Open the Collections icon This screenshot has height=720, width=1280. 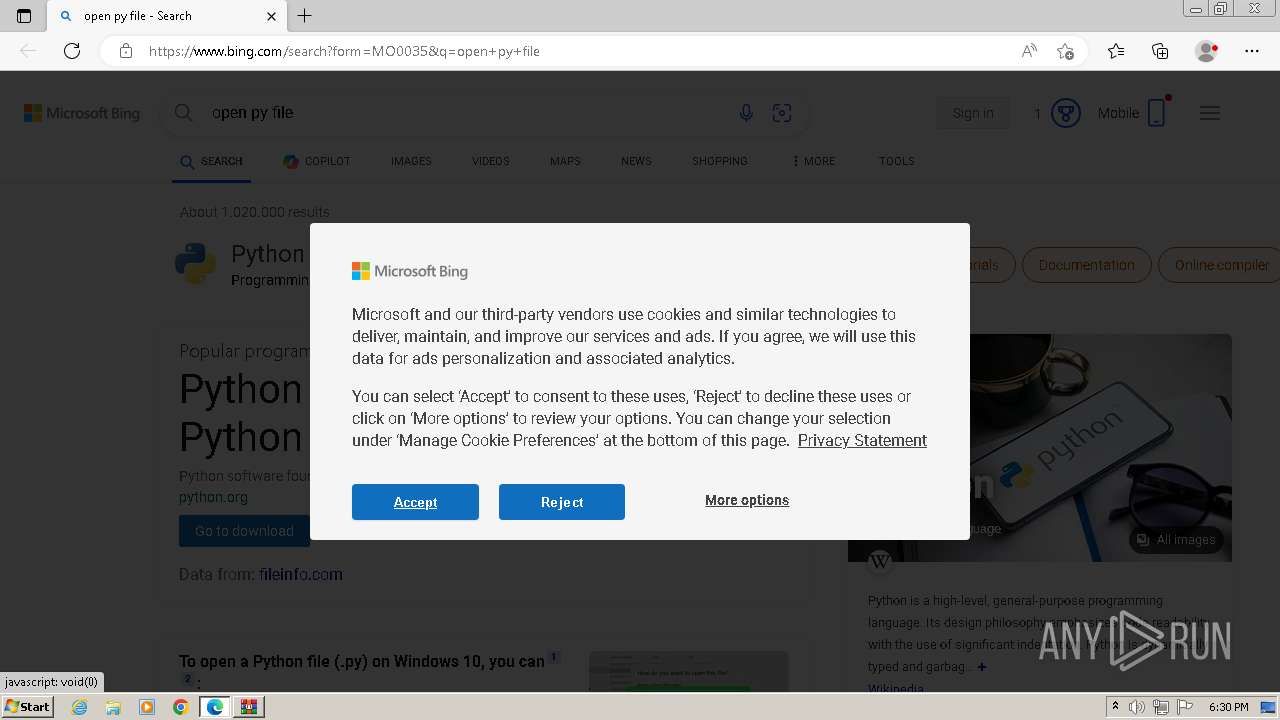tap(1160, 51)
